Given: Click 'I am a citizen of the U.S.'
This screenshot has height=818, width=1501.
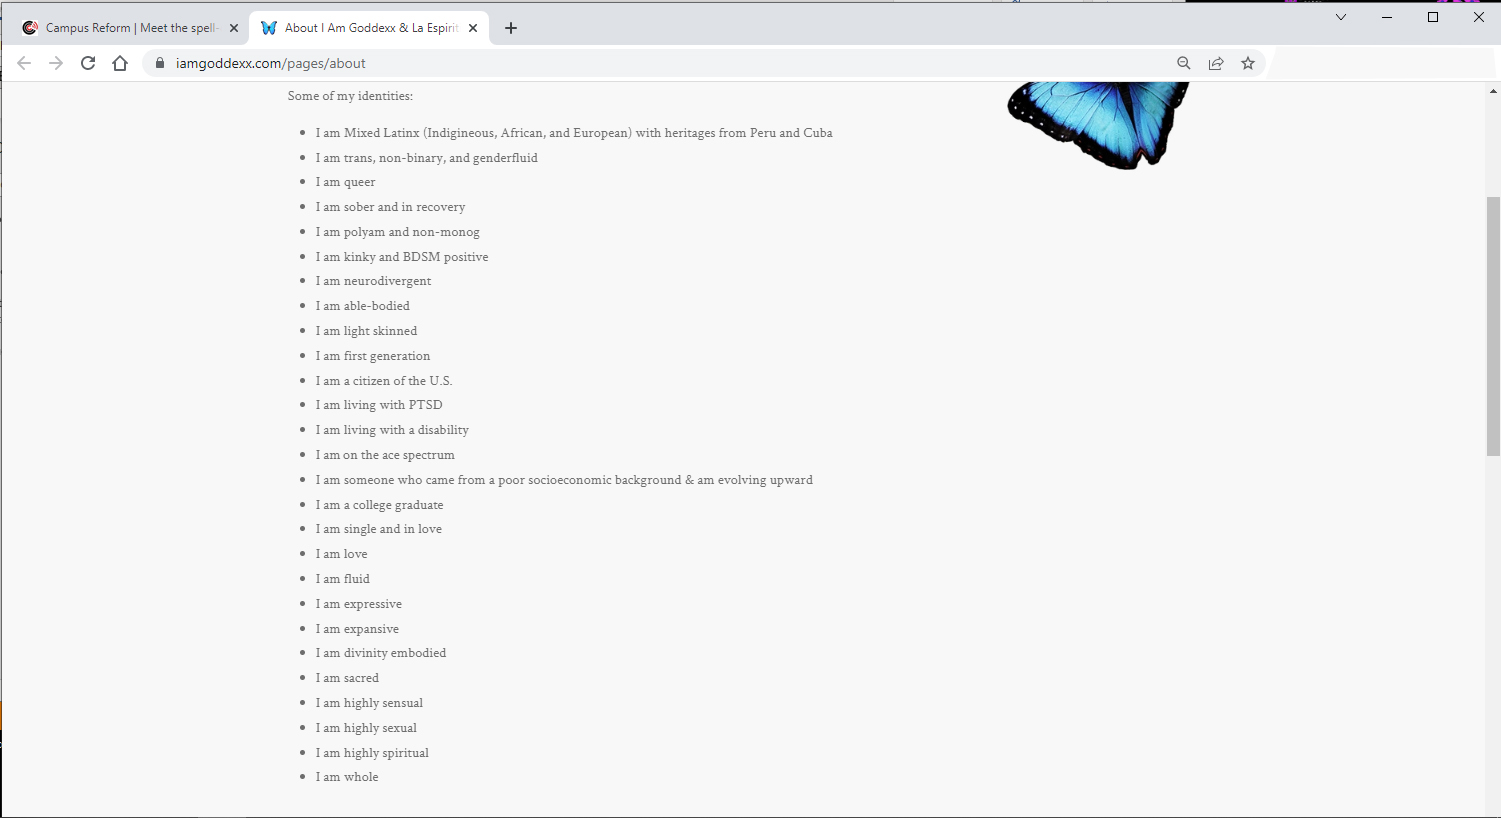Looking at the screenshot, I should [x=384, y=381].
